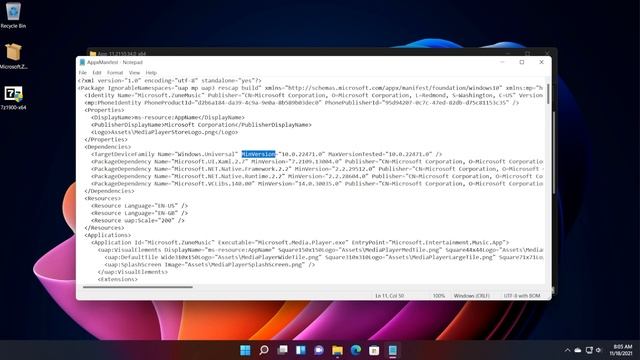This screenshot has width=640, height=360.
Task: Click the <Dependencies> opening tag line
Action: pyautogui.click(x=108, y=147)
